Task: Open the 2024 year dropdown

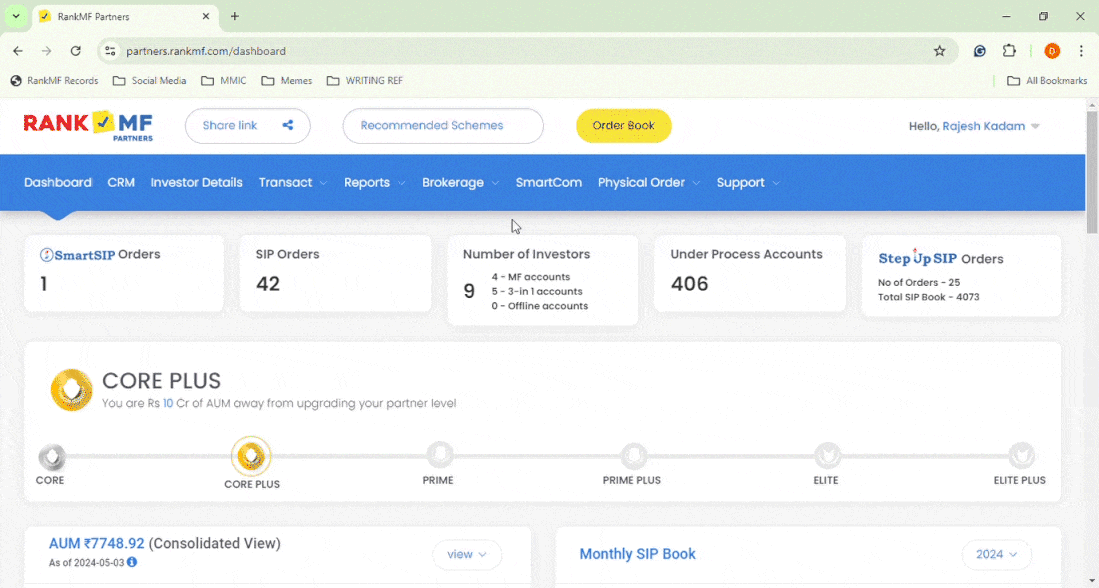Action: click(x=996, y=554)
